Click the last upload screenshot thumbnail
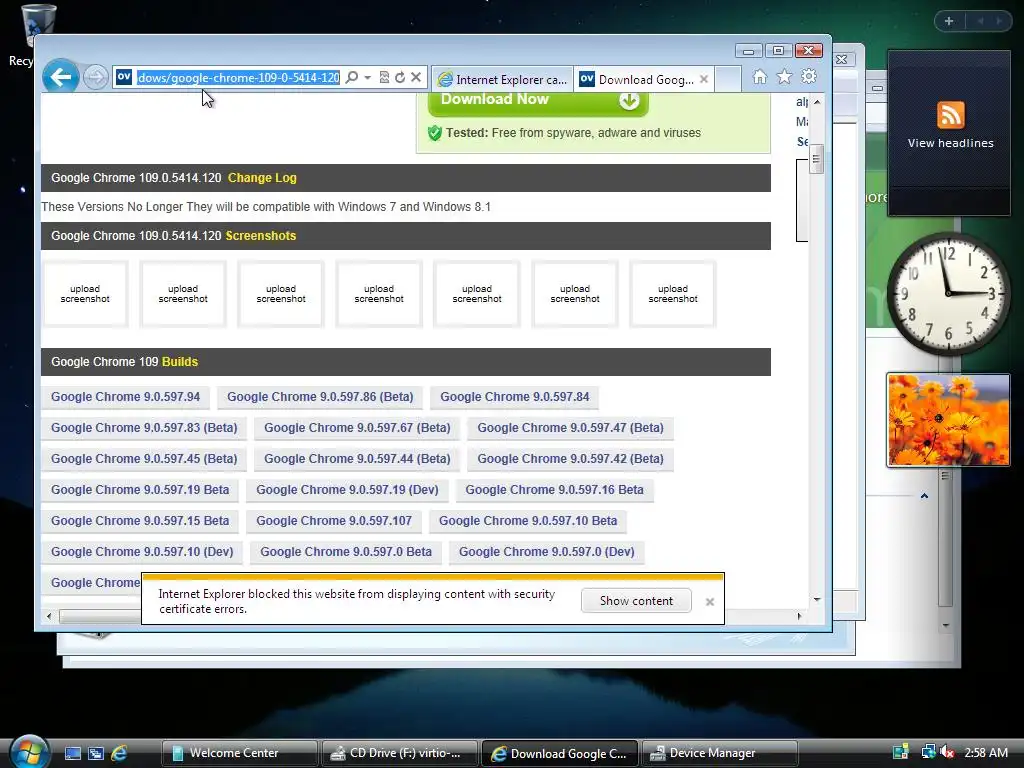1024x768 pixels. pos(673,294)
